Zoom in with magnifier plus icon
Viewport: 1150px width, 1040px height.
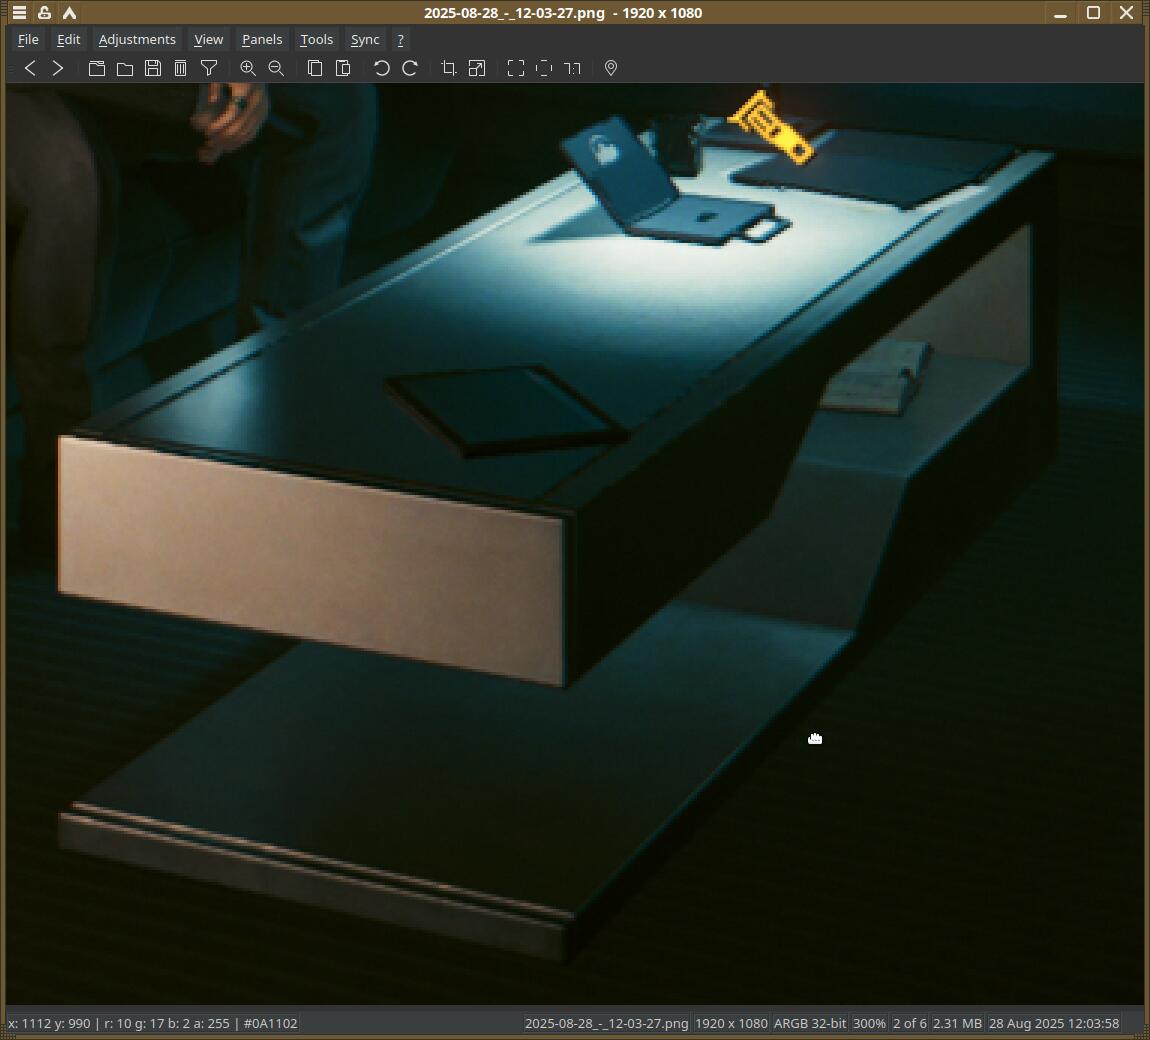248,68
